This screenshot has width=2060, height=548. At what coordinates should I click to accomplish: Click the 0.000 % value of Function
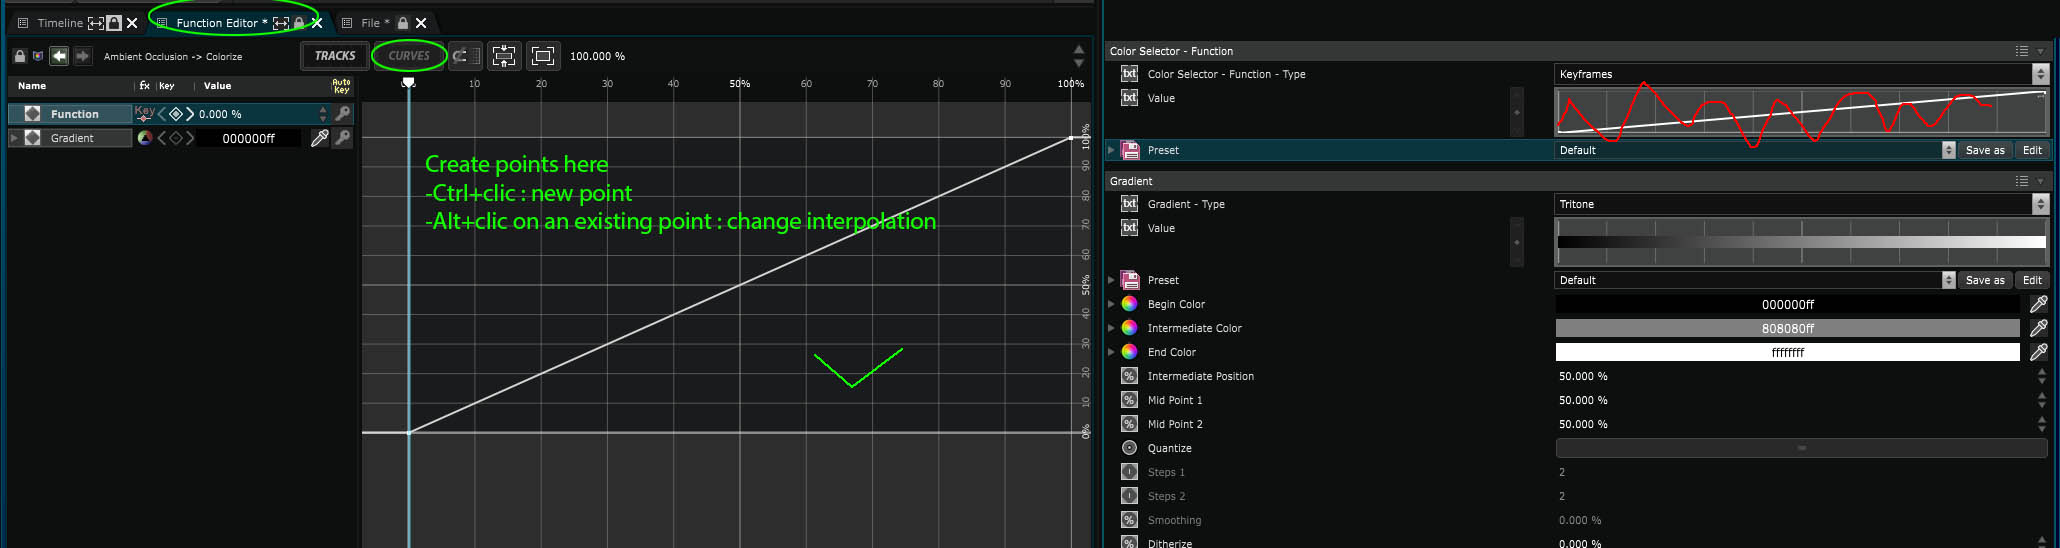[x=221, y=114]
